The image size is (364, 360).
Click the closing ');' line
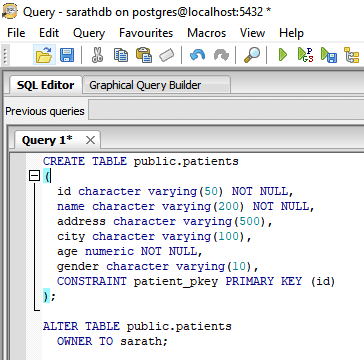49,296
